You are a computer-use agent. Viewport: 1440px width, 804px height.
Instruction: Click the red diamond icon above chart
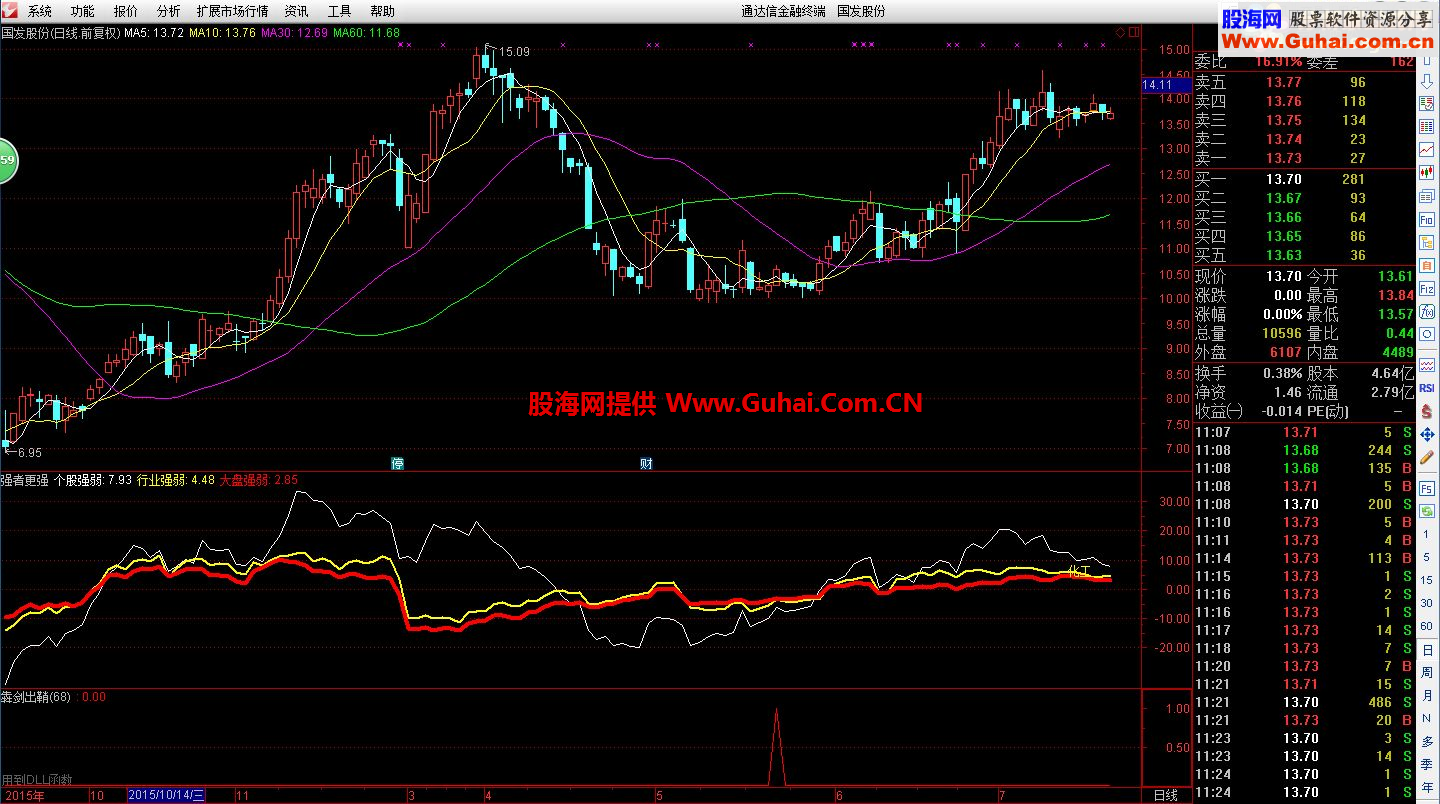(1120, 32)
